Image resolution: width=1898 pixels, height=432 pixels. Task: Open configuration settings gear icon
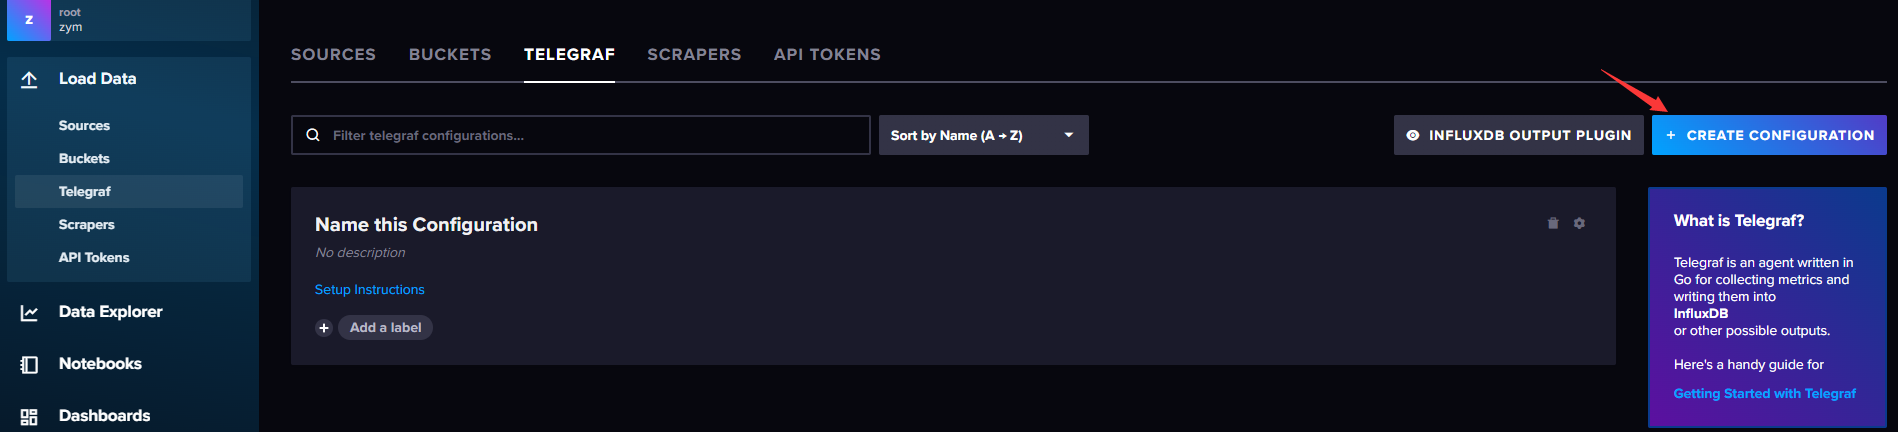[x=1579, y=223]
